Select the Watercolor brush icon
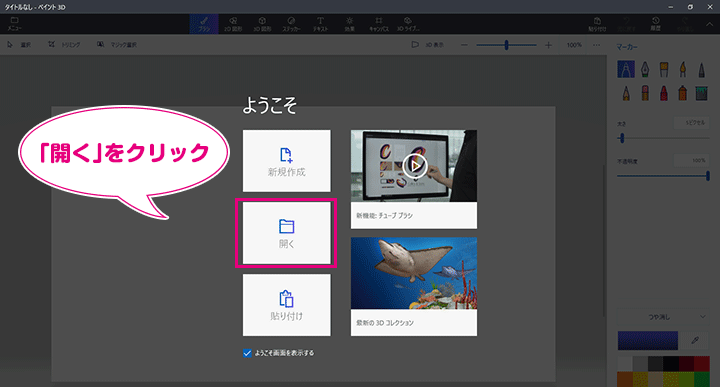This screenshot has height=387, width=720. pos(683,69)
